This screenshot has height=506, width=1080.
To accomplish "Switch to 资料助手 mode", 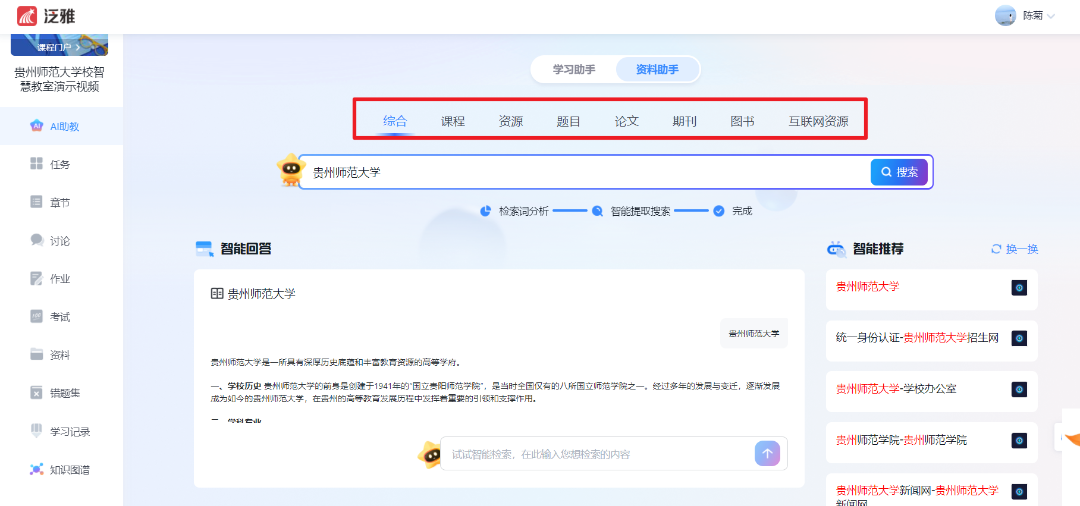I will (x=657, y=70).
